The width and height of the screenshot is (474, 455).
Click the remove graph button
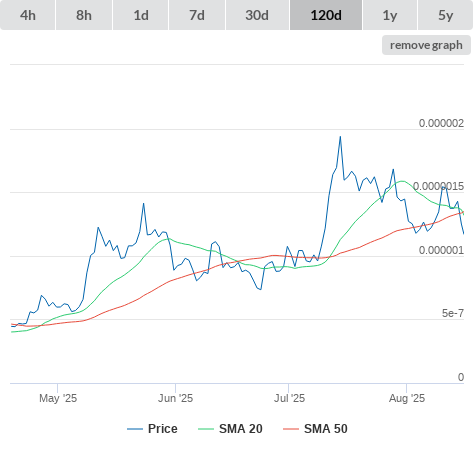[426, 45]
